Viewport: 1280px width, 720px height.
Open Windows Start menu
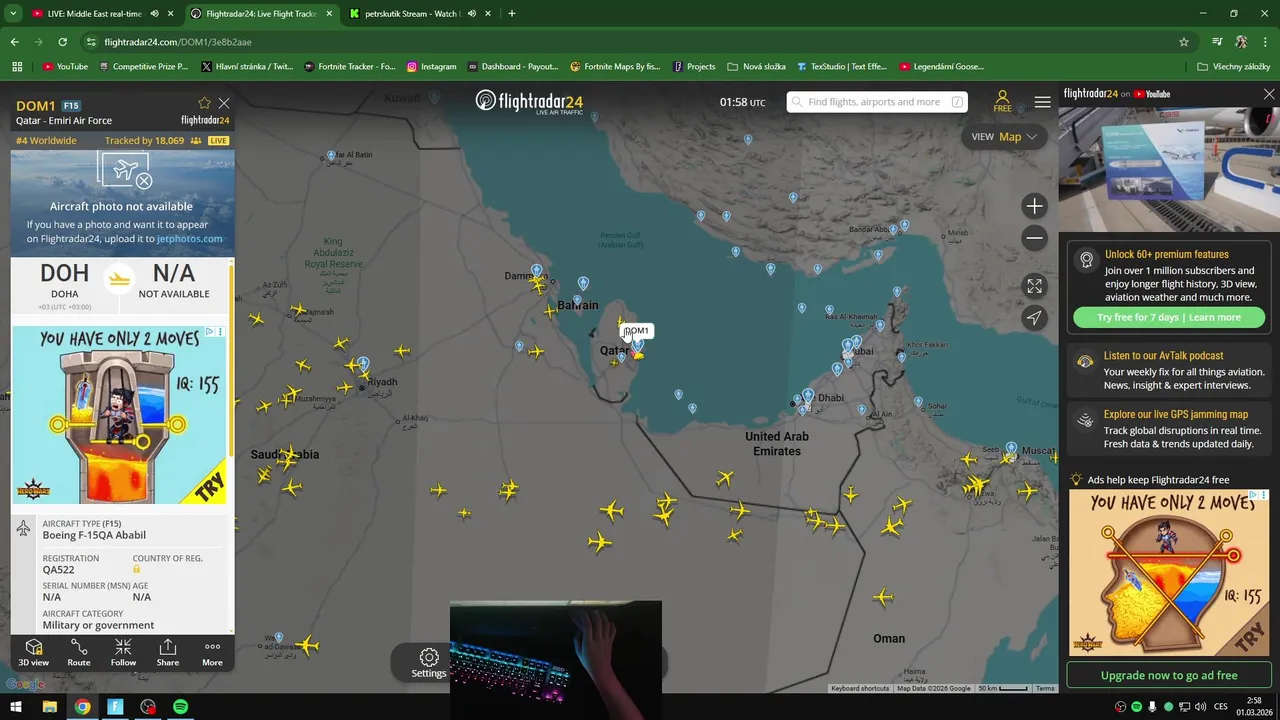[16, 707]
